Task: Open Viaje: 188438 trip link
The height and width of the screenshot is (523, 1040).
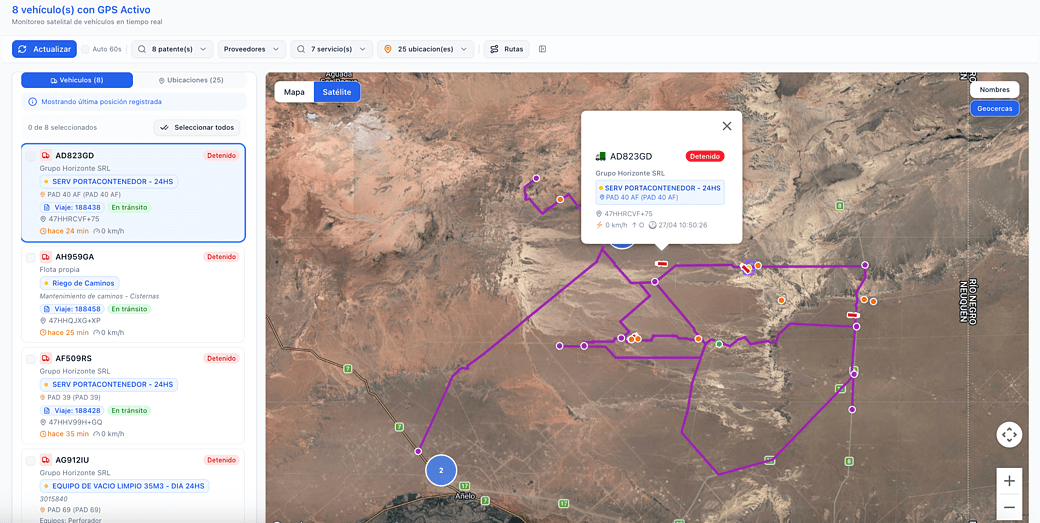Action: tap(72, 207)
